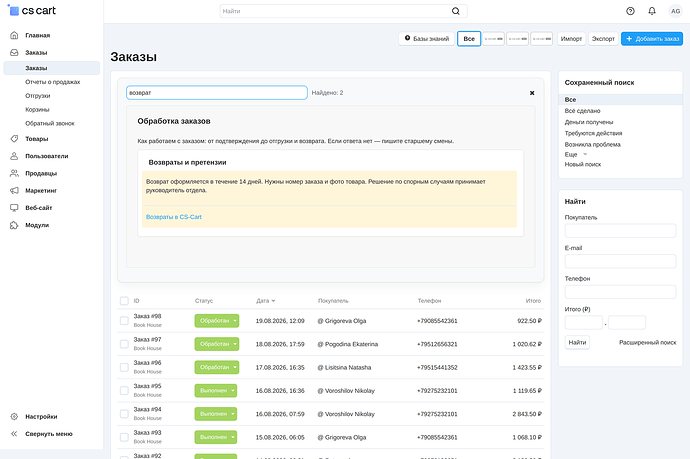Open Расширенный поиск link
This screenshot has height=459, width=690.
[x=647, y=342]
